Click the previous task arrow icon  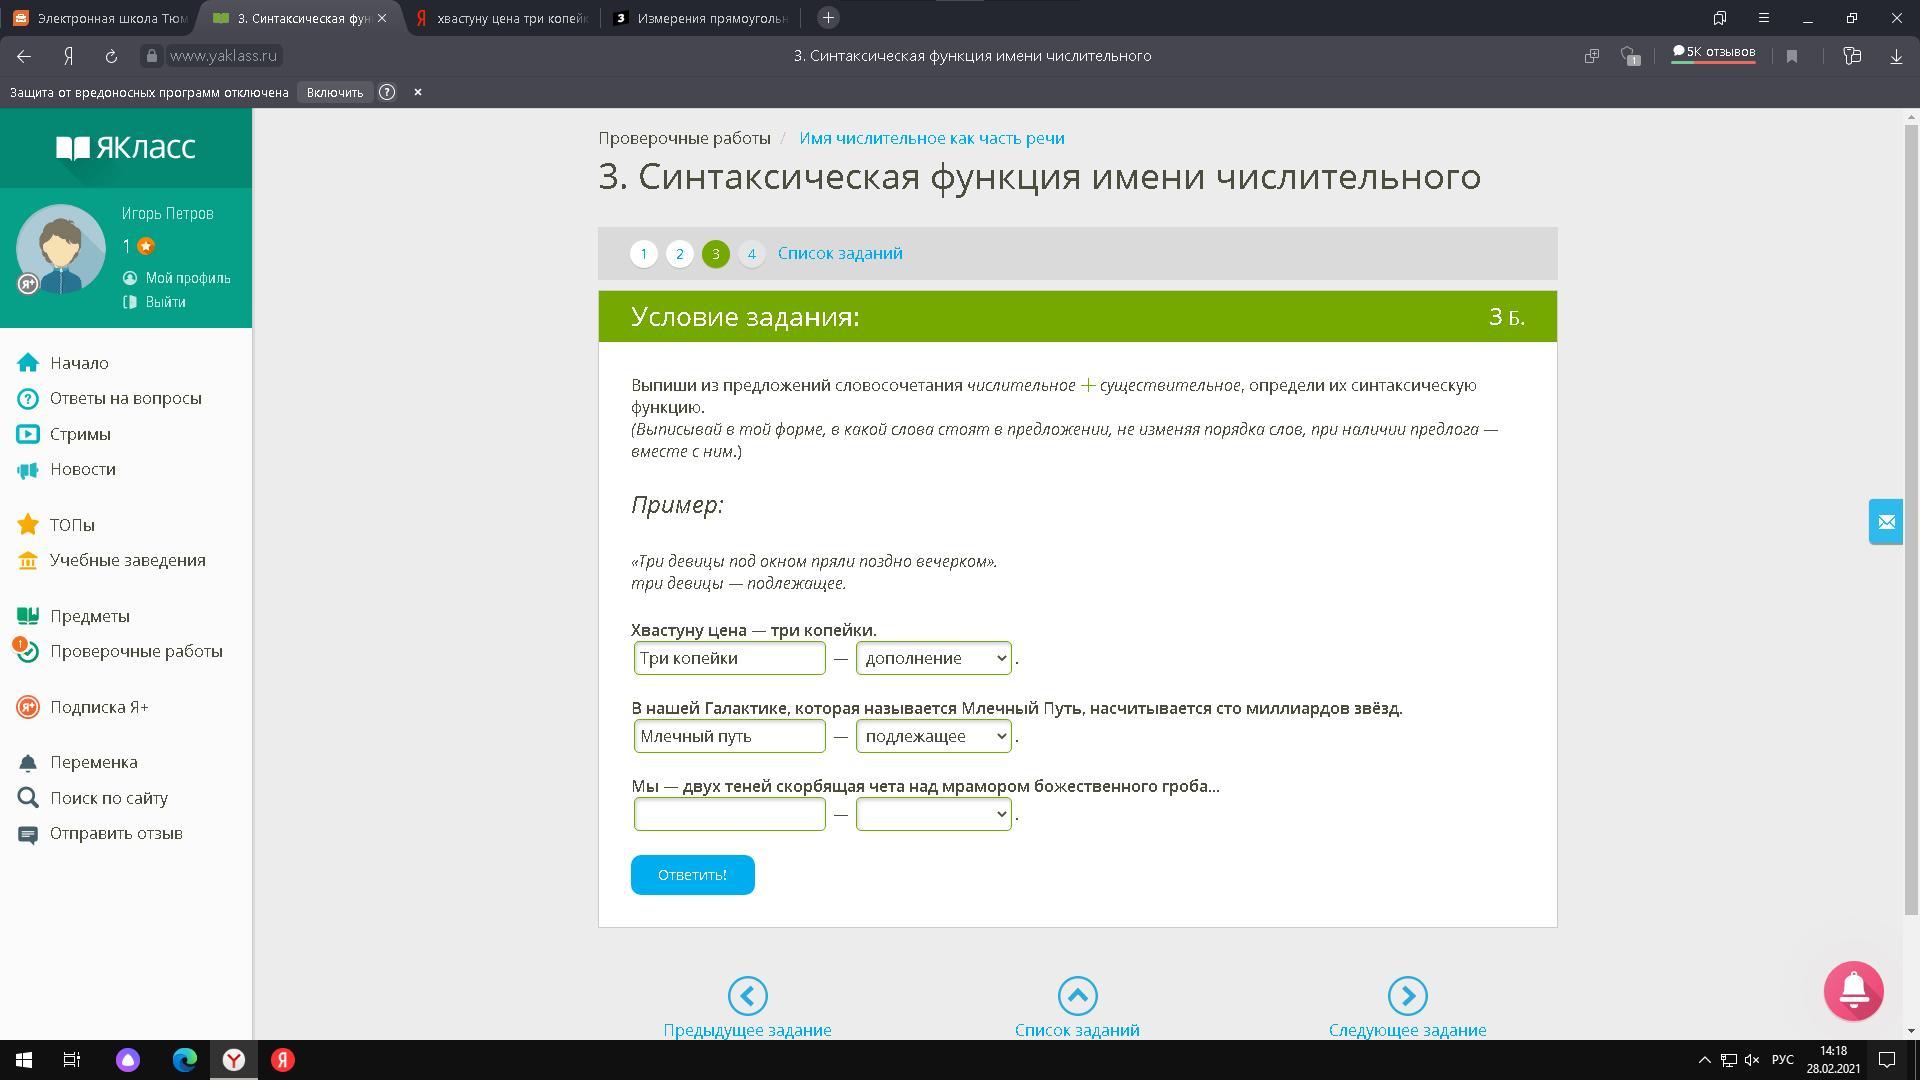tap(747, 995)
